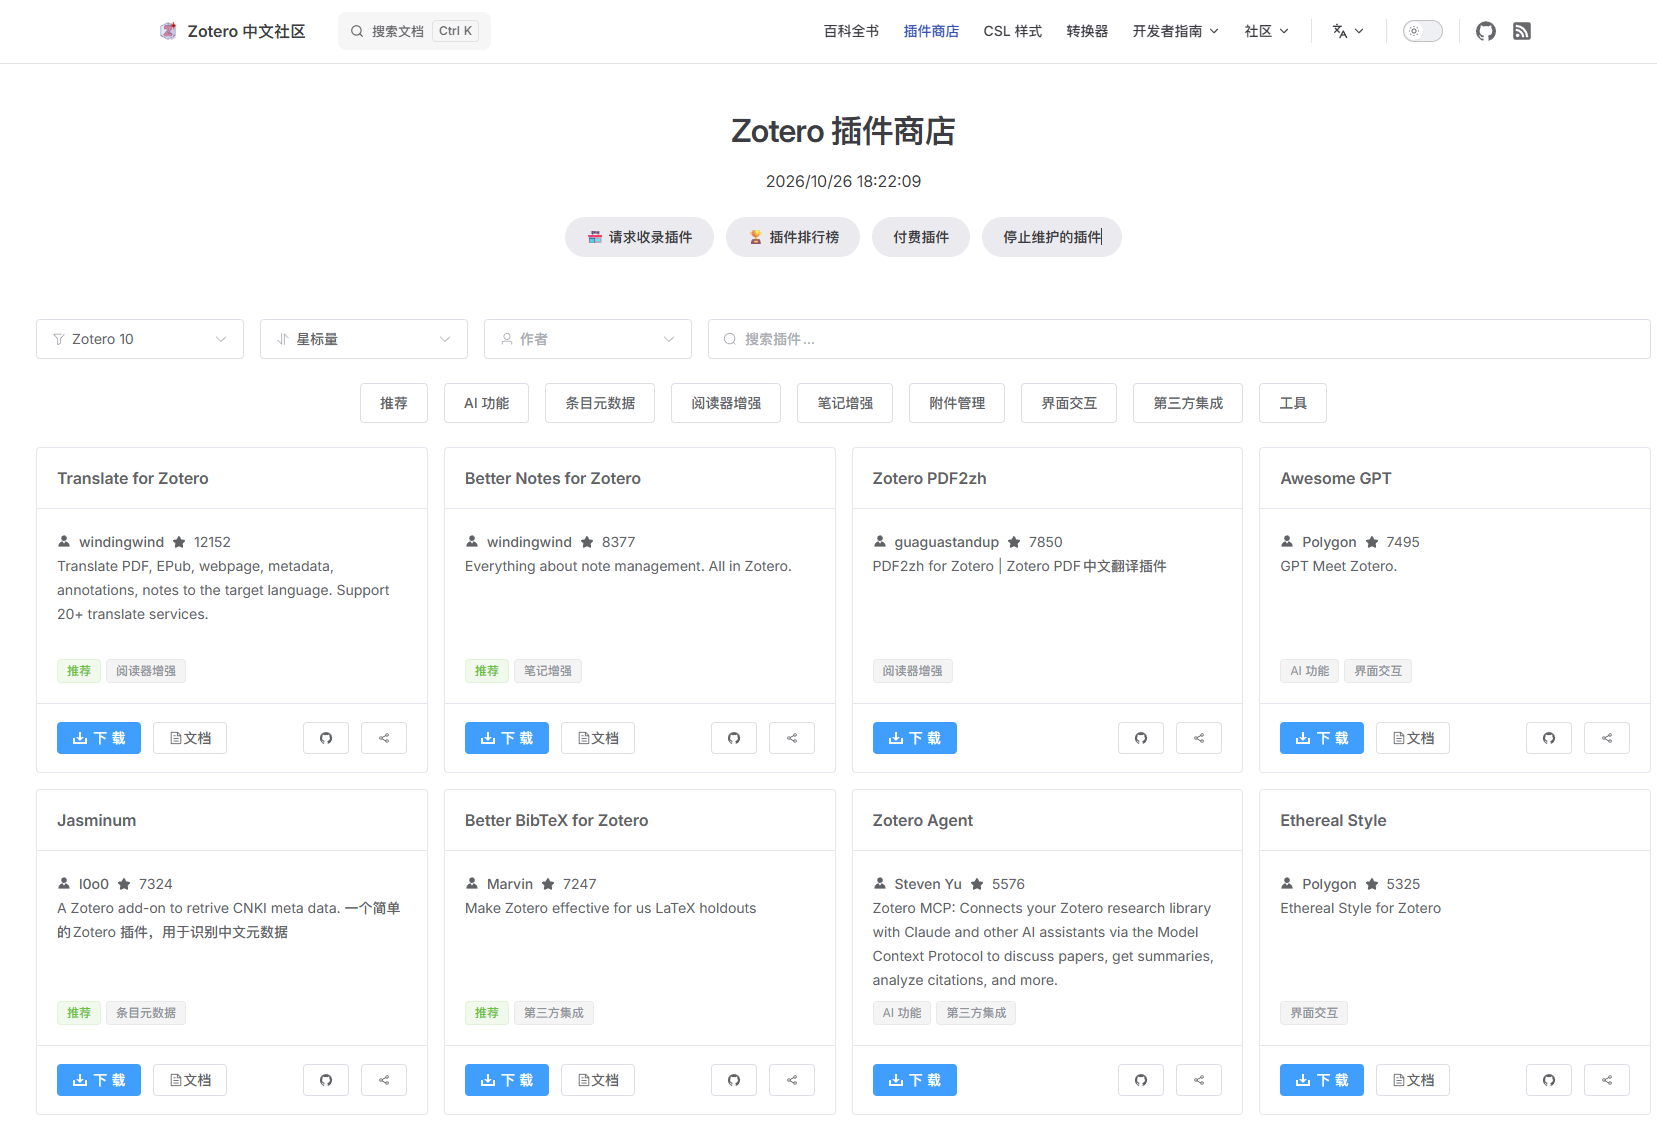Share the Jasminum plugin
This screenshot has width=1657, height=1122.
[384, 1080]
